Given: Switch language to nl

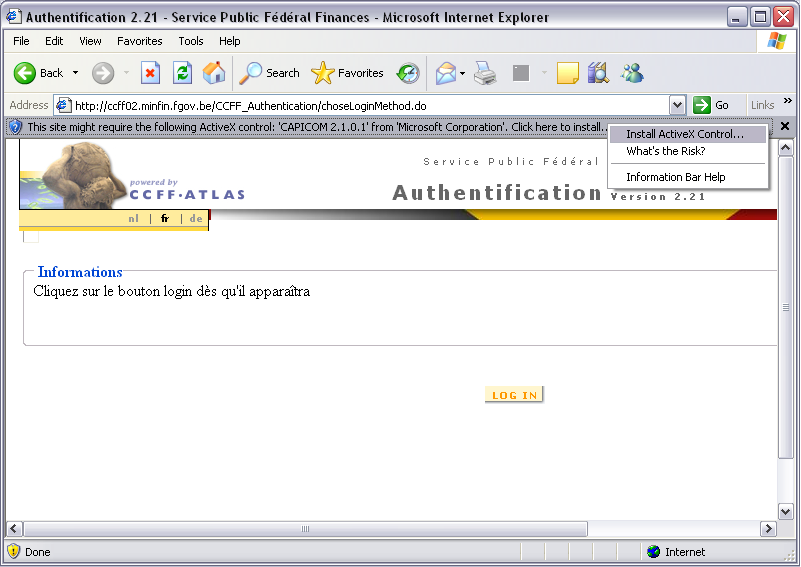Looking at the screenshot, I should click(133, 219).
